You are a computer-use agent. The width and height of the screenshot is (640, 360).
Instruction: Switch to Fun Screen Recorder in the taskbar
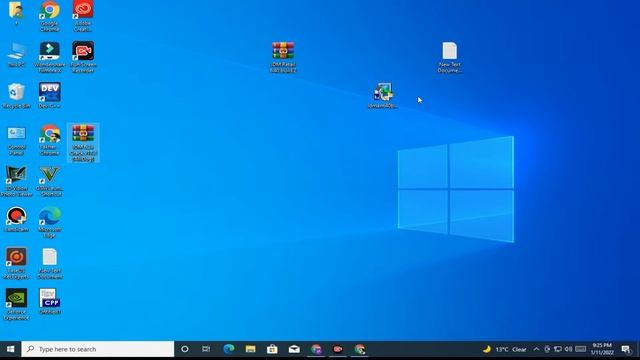pos(338,349)
